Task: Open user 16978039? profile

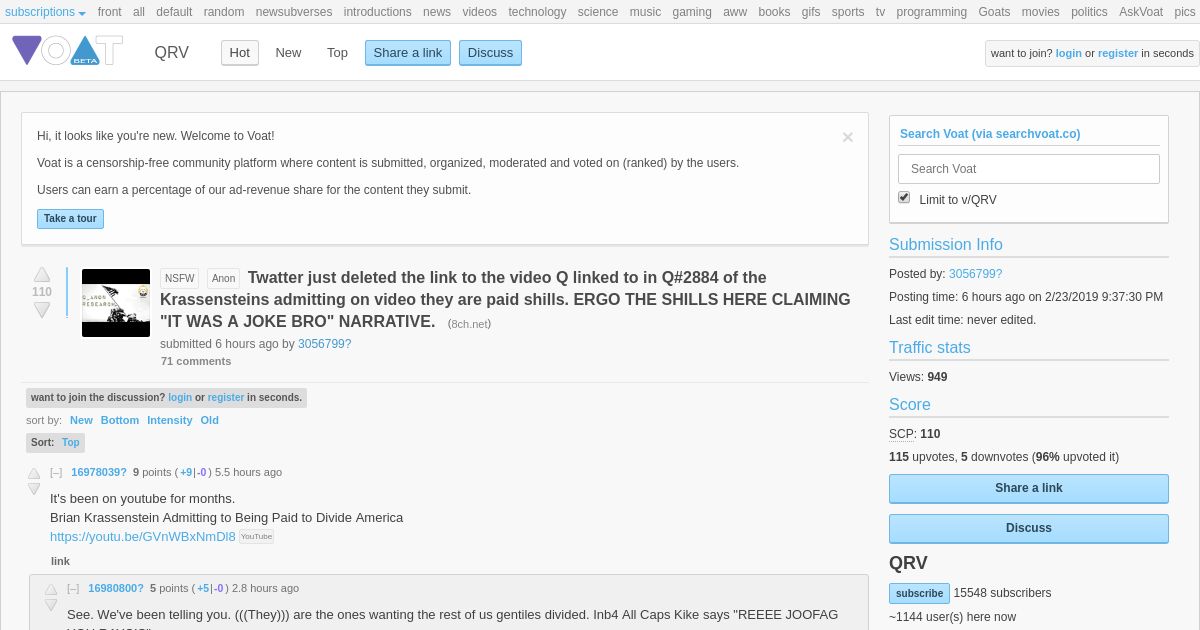Action: [99, 472]
